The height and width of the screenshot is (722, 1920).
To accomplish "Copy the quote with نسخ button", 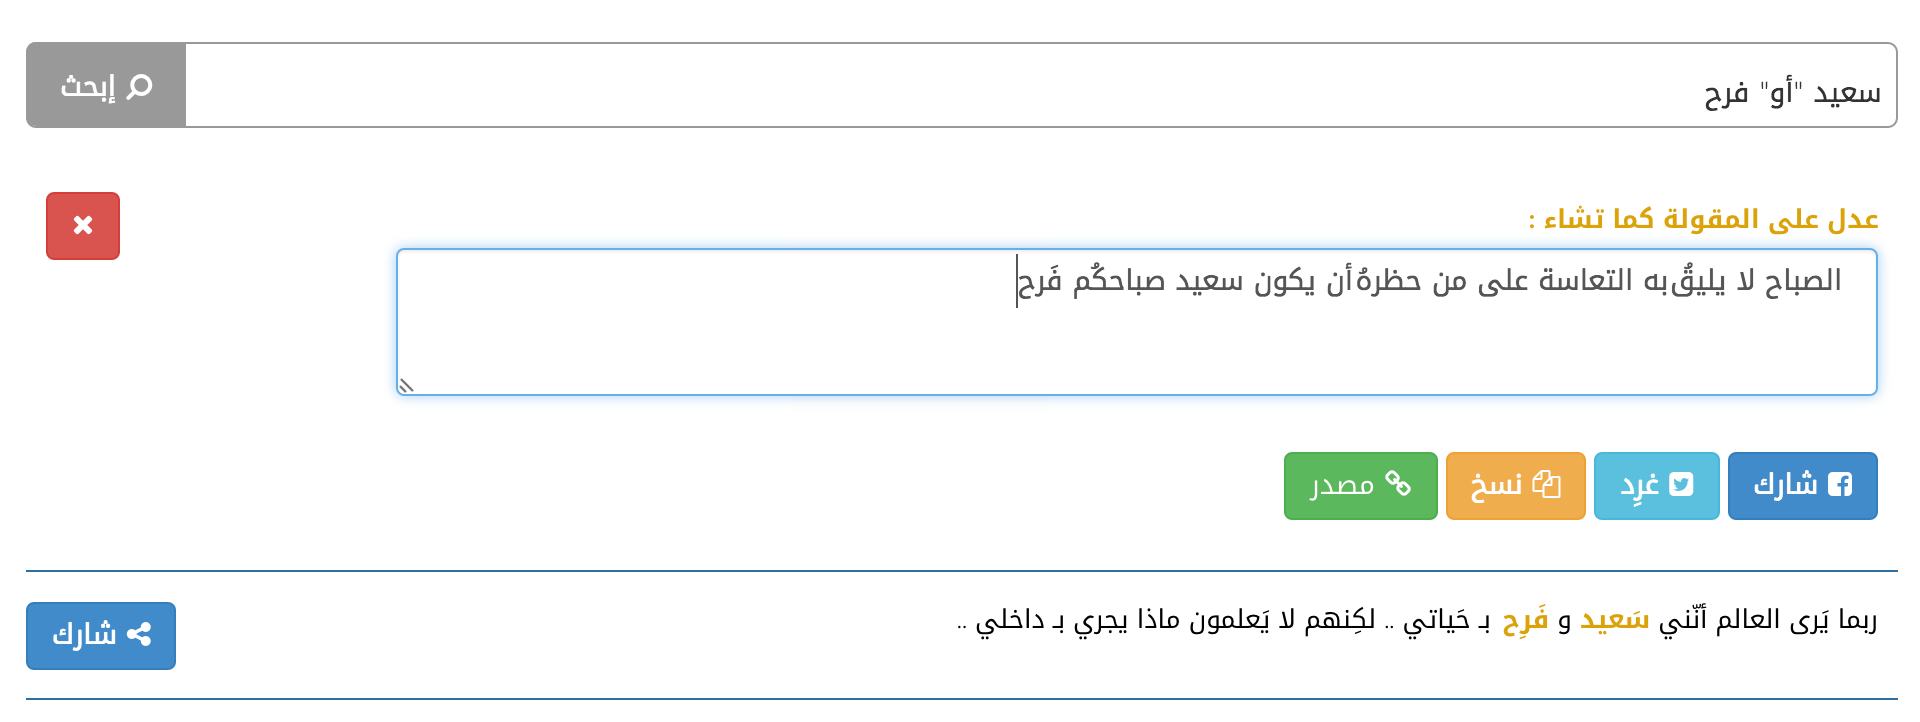I will click(x=1515, y=486).
